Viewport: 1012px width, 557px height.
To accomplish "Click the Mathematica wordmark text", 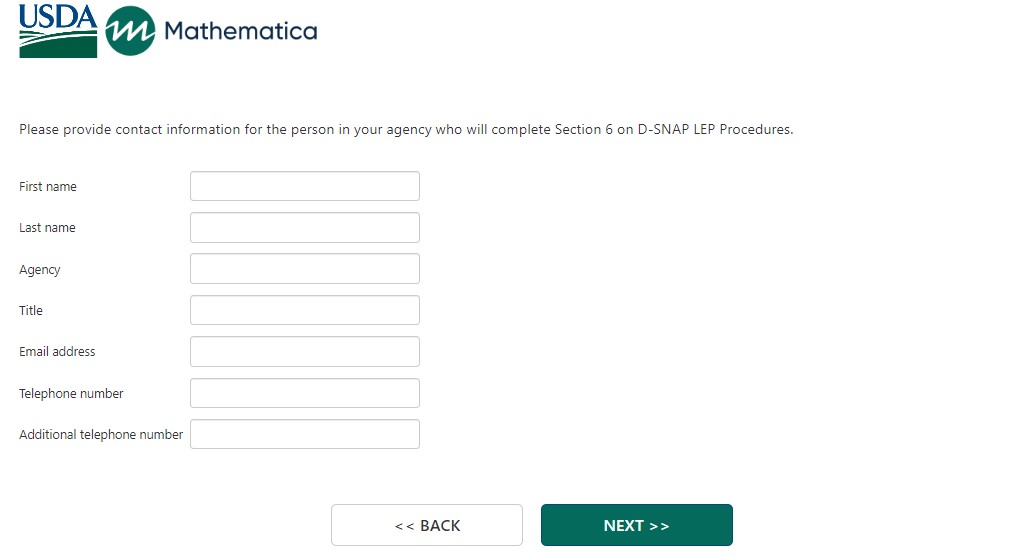I will pyautogui.click(x=240, y=31).
